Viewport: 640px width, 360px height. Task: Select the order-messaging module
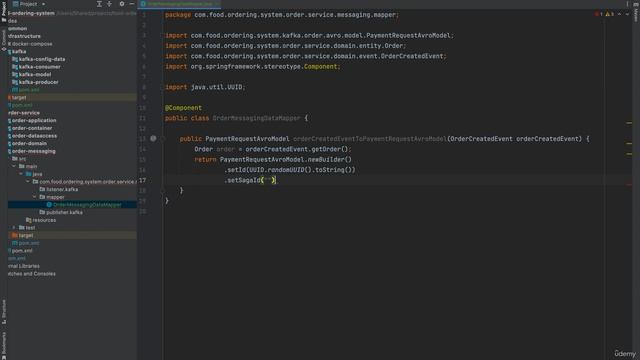click(32, 151)
